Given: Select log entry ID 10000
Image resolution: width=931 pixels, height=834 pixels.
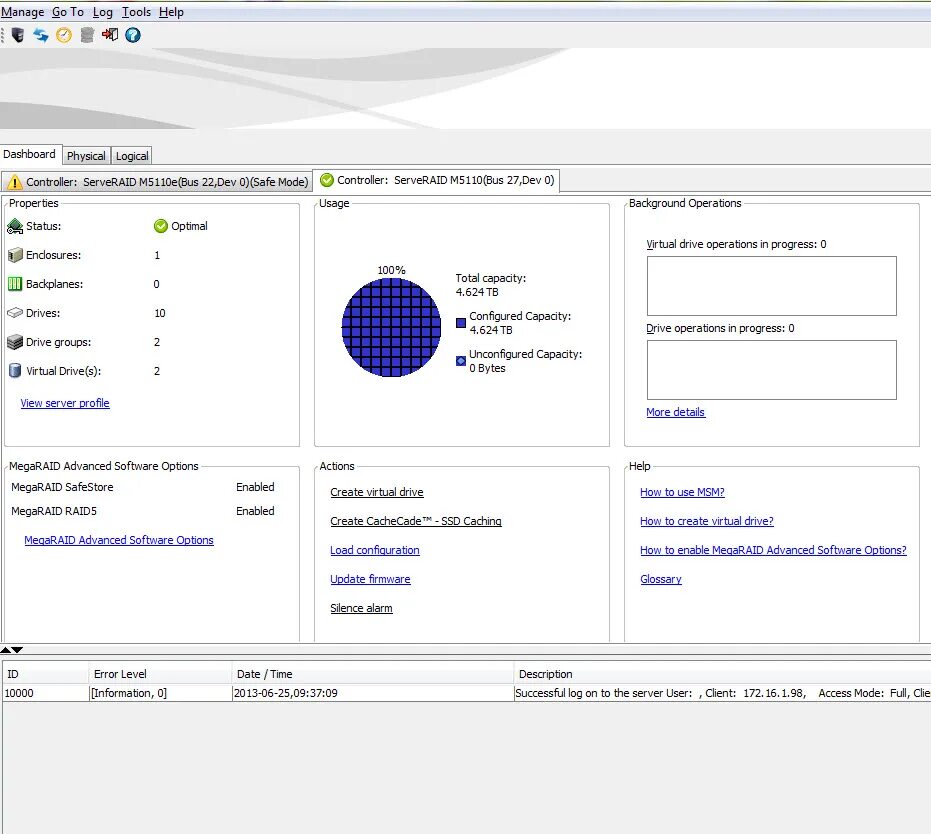Looking at the screenshot, I should coord(46,693).
